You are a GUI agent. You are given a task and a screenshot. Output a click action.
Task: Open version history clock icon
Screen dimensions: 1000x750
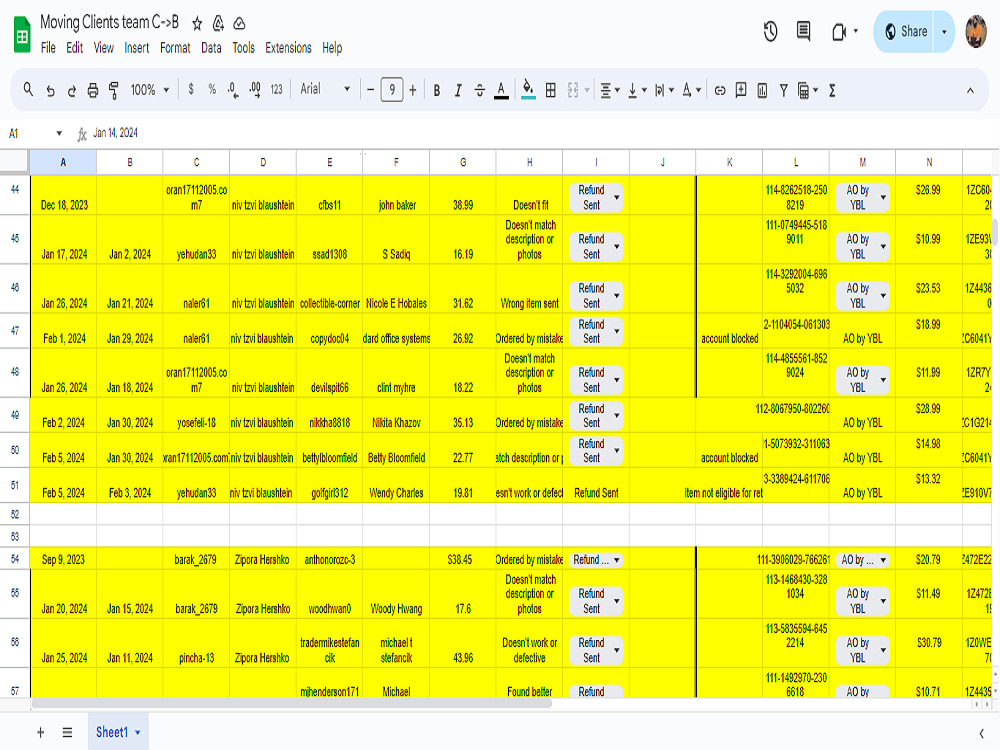coord(770,31)
